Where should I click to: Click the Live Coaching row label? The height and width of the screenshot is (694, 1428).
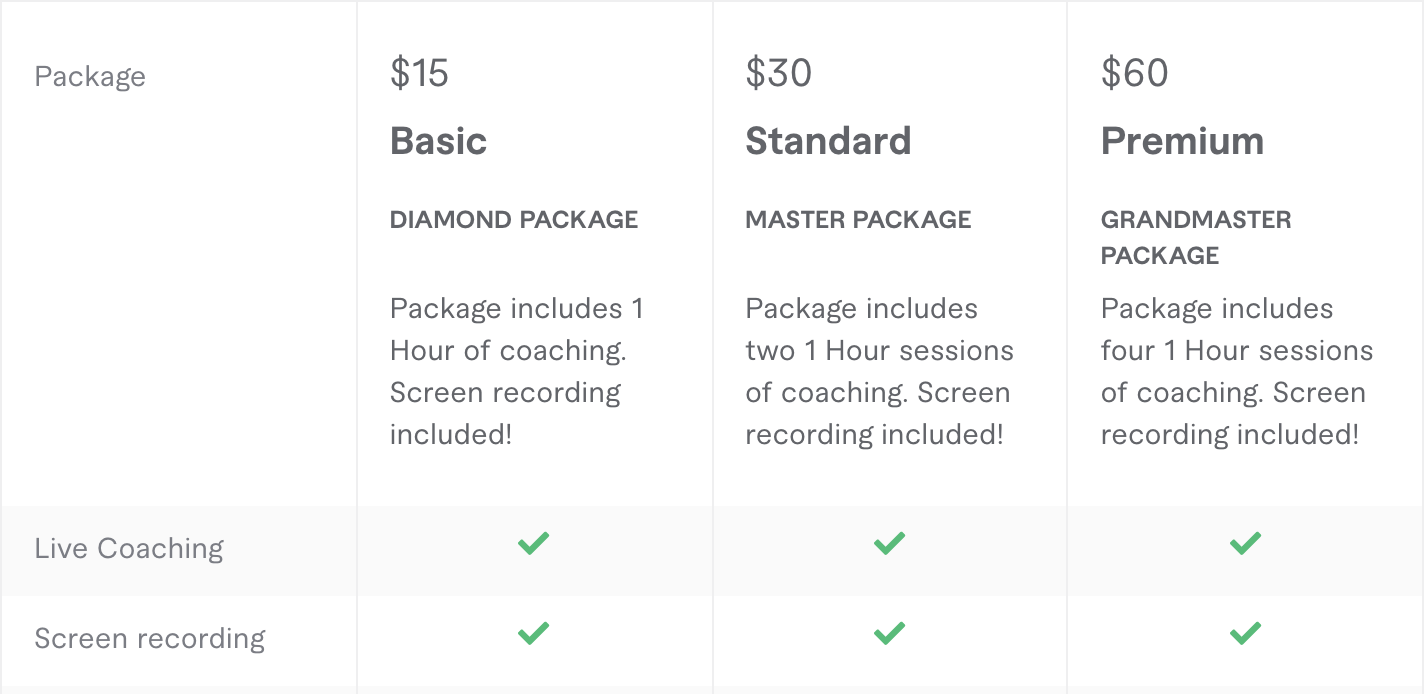tap(129, 549)
